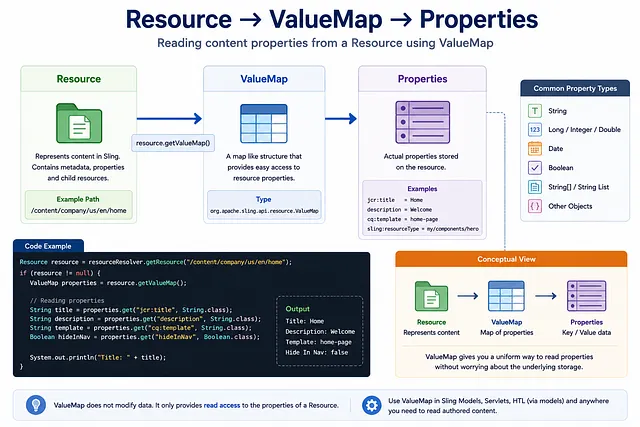Click the String[] / String List document icon
Image resolution: width=640 pixels, height=427 pixels.
tap(535, 187)
